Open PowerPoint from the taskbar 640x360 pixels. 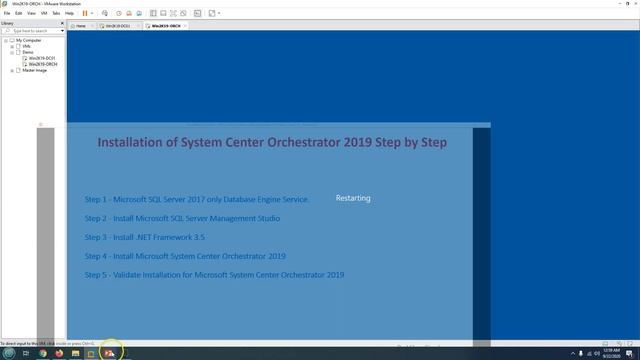109,353
